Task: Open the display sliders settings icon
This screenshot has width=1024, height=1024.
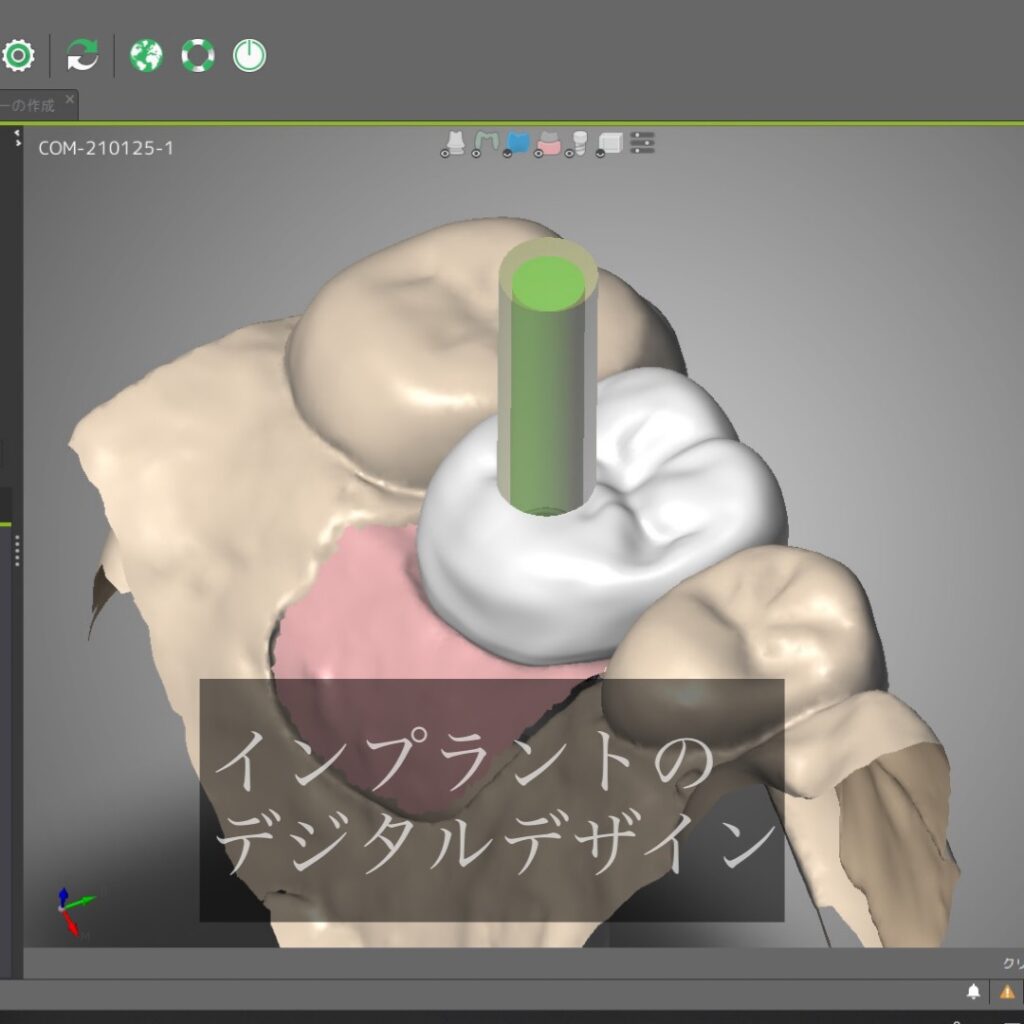Action: pos(641,143)
